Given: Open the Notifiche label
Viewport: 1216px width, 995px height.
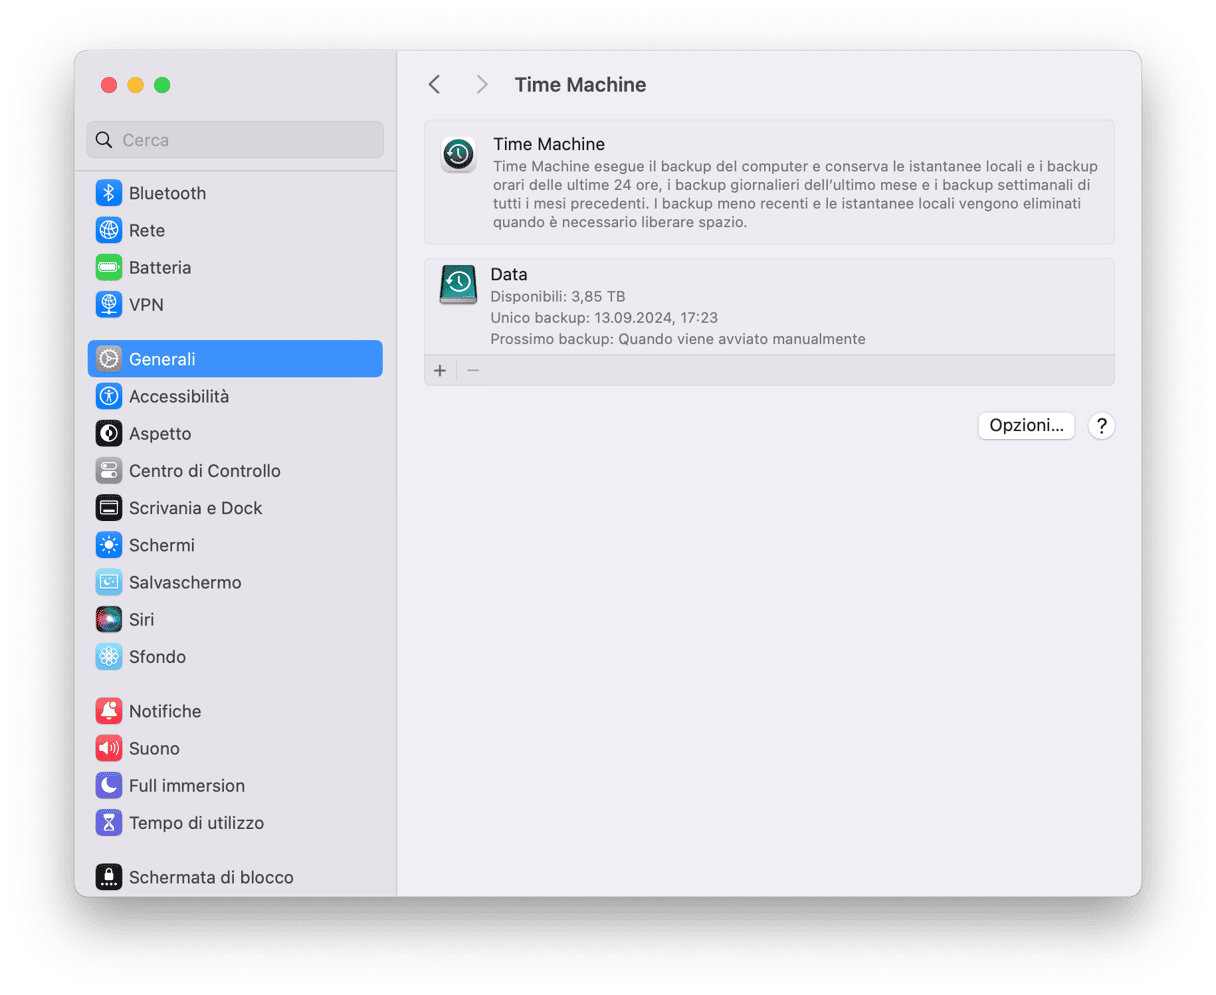Looking at the screenshot, I should [165, 711].
